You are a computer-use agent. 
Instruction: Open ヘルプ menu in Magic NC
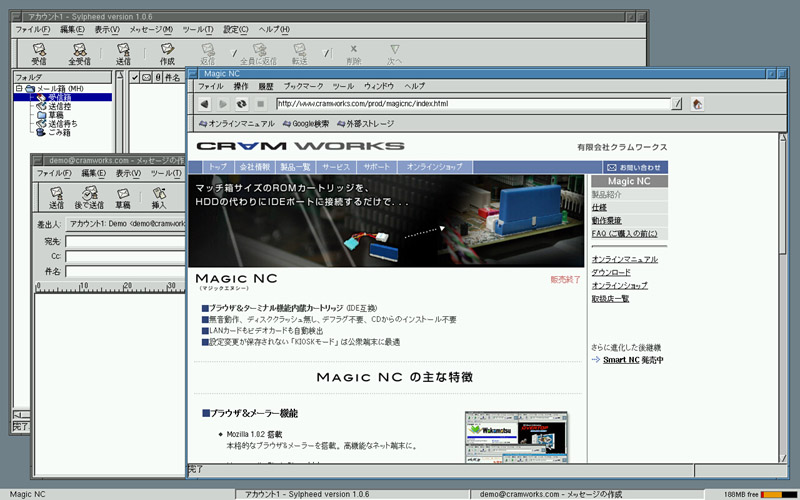point(414,86)
